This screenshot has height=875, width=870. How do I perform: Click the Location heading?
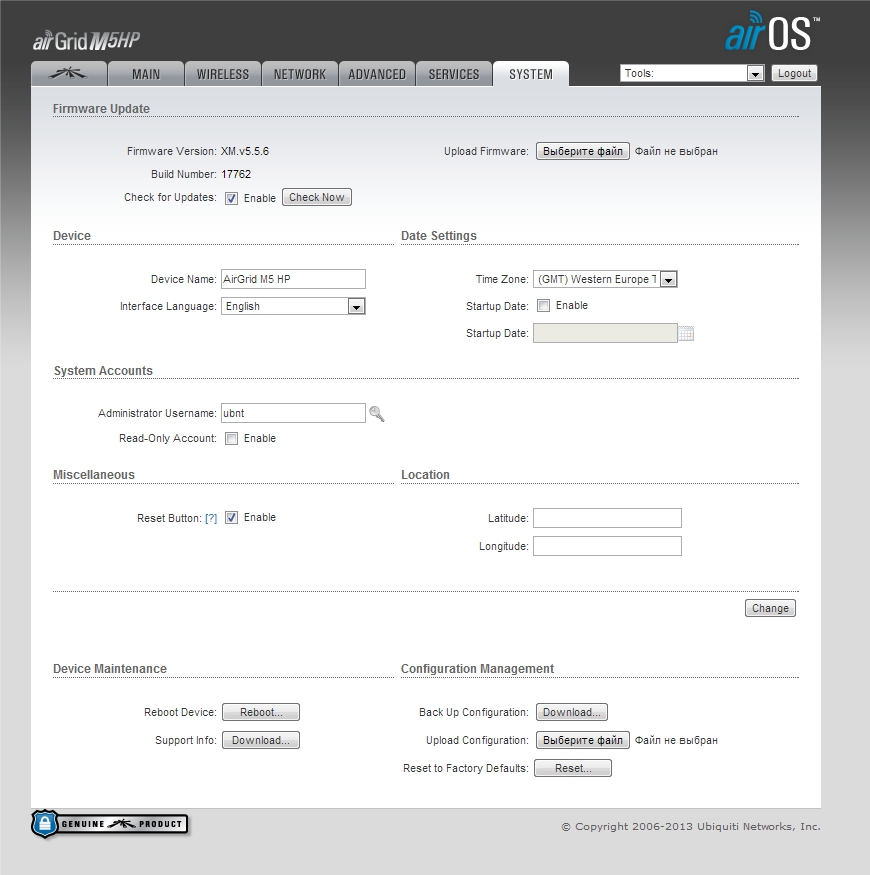[425, 474]
